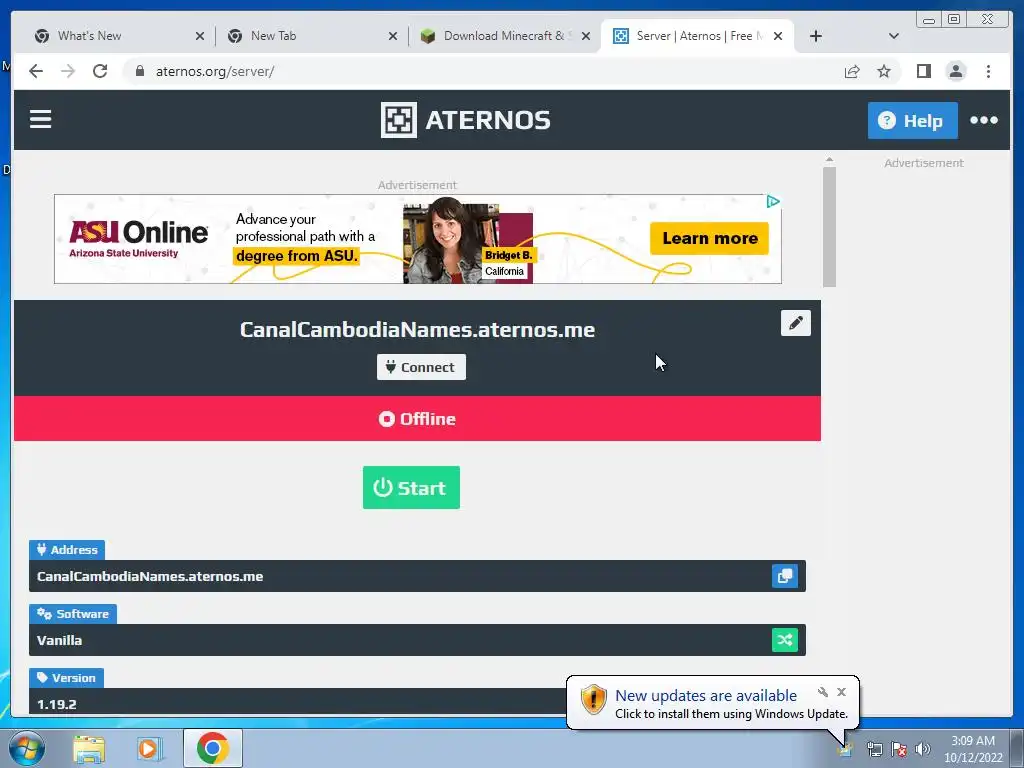Close the New Tab tab
The width and height of the screenshot is (1024, 768).
pos(392,36)
